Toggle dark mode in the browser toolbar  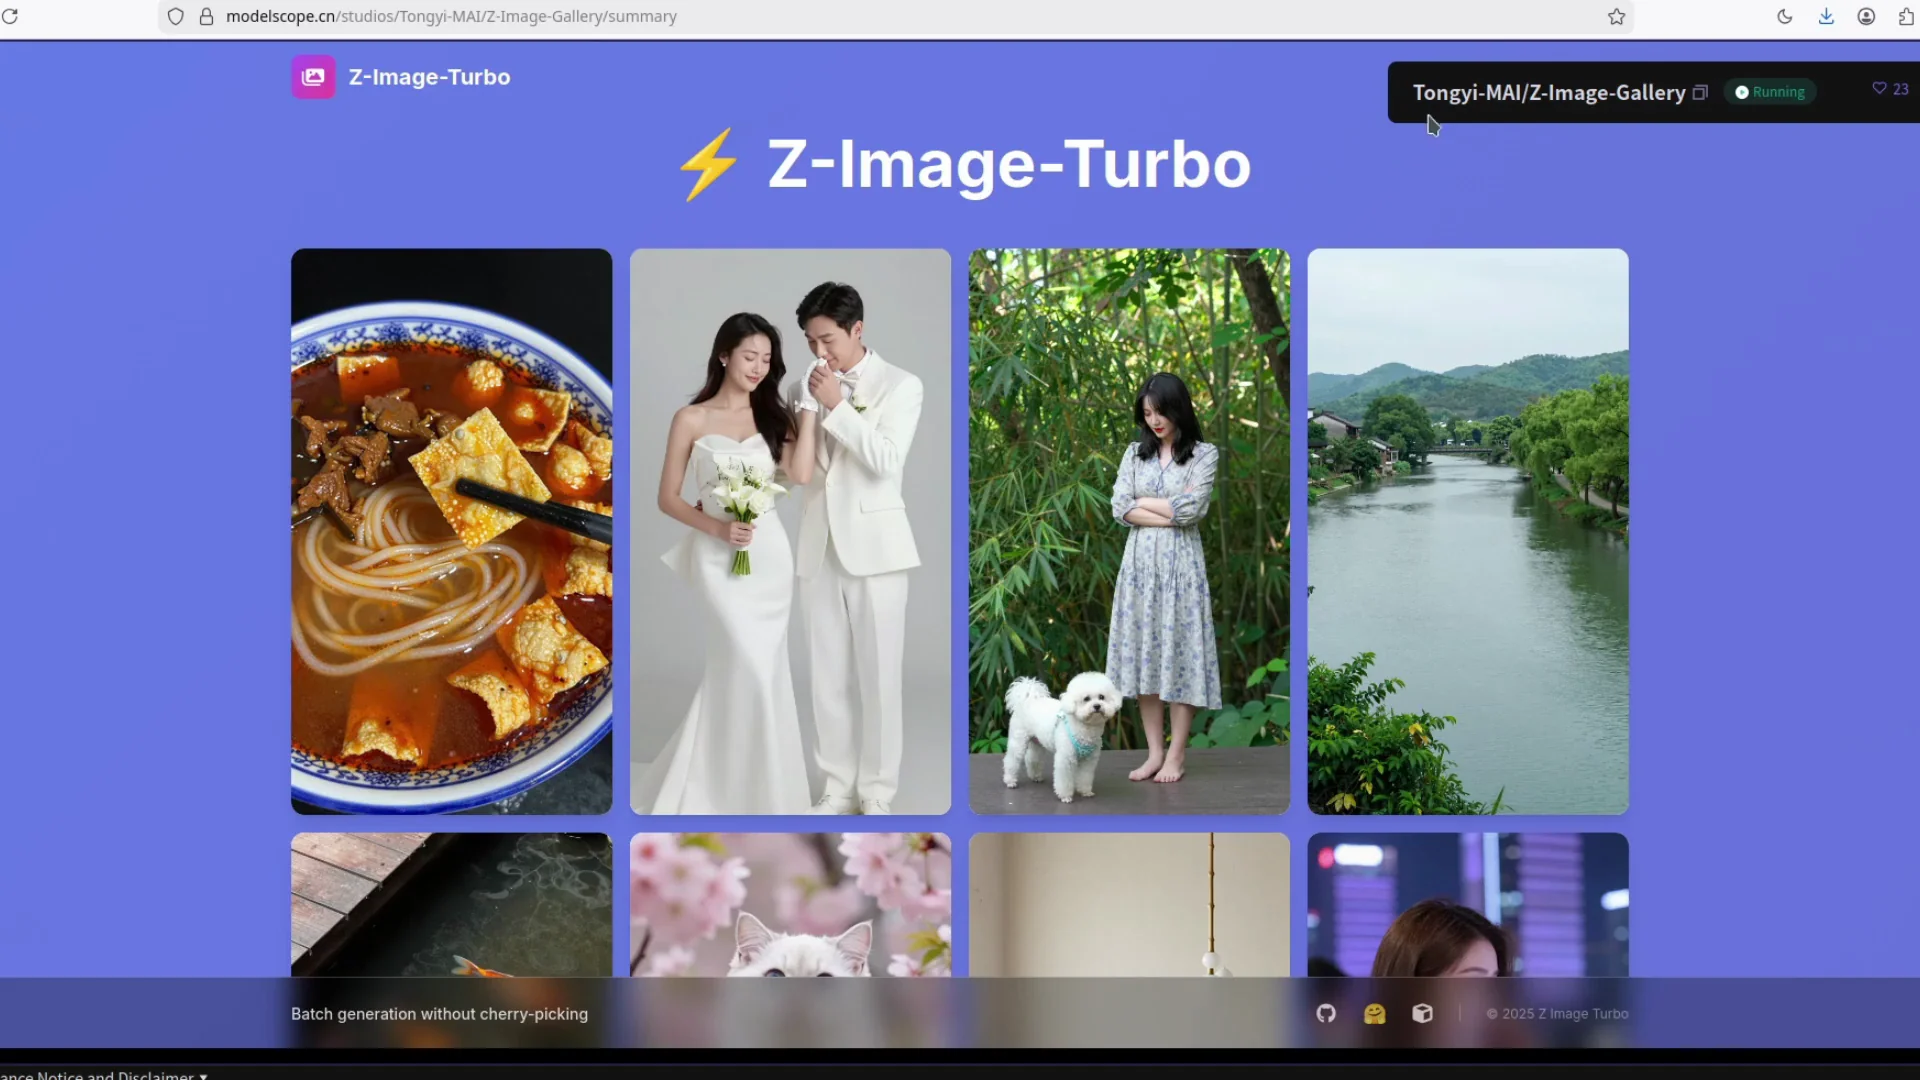point(1785,16)
